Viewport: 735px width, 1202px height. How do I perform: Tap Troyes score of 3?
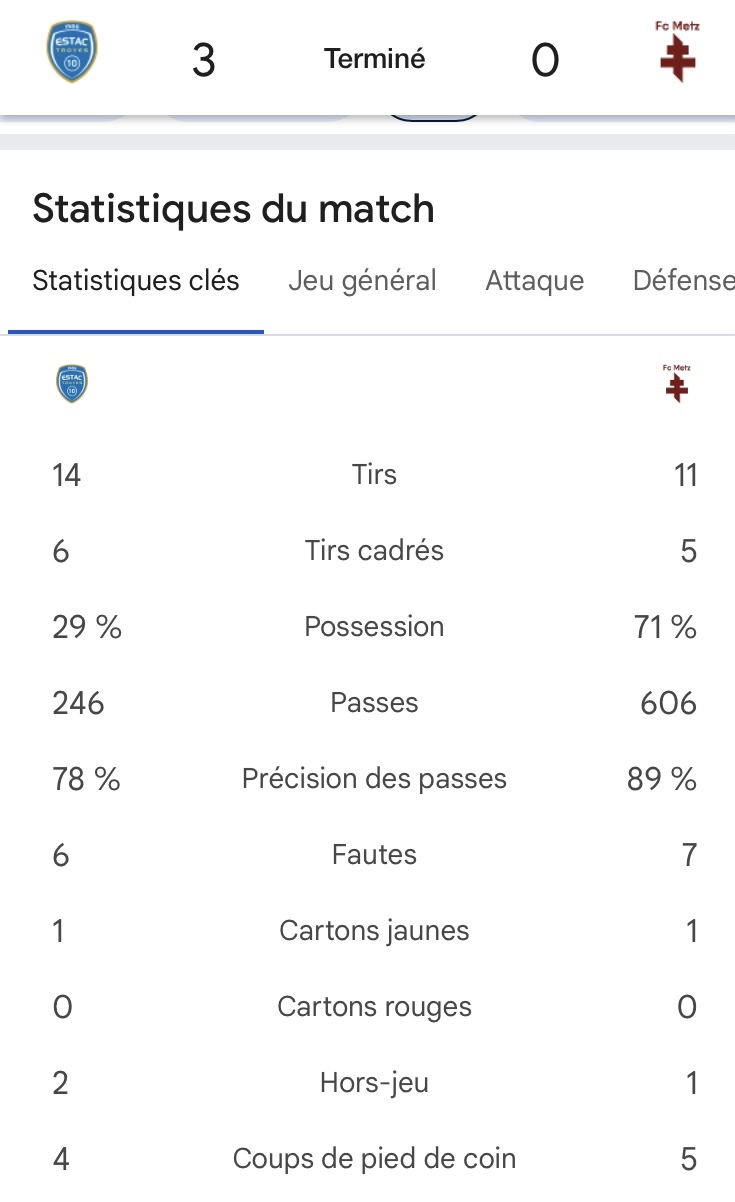(203, 61)
